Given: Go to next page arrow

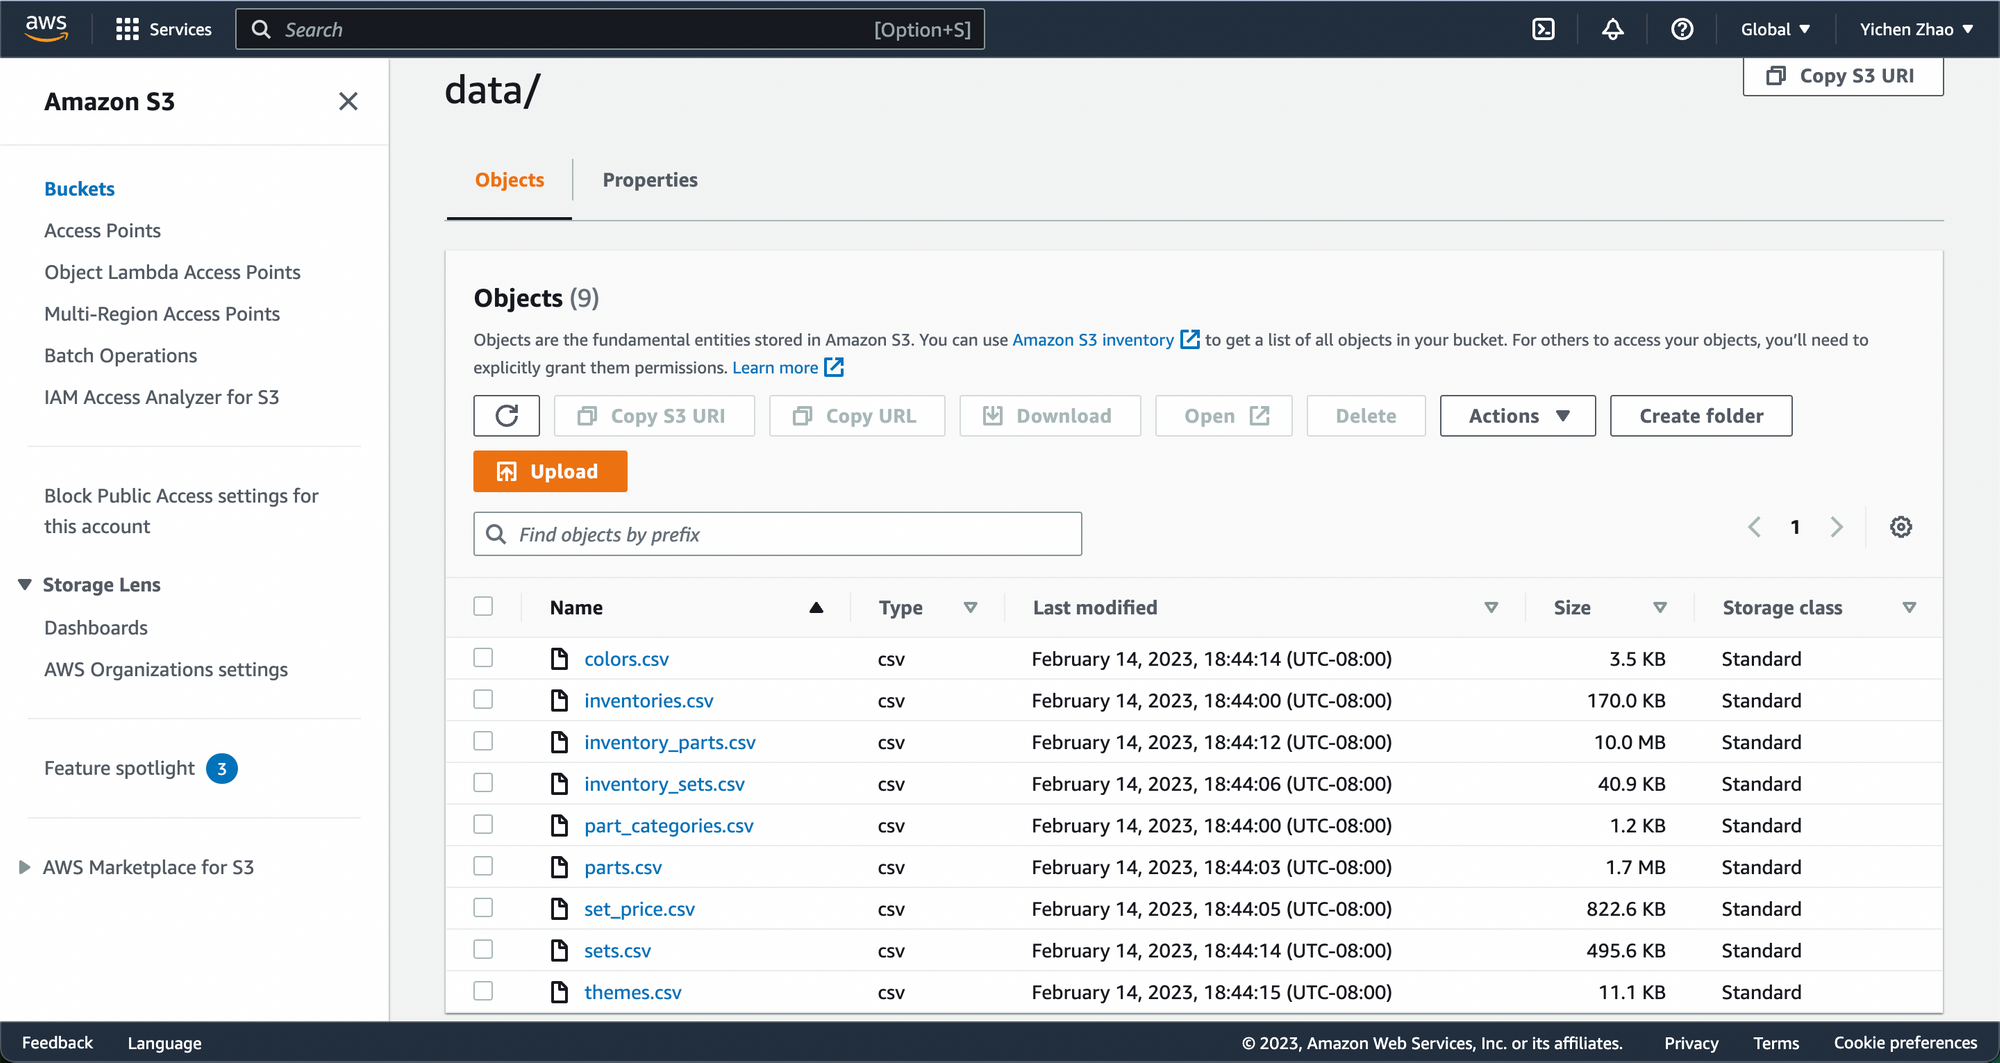Looking at the screenshot, I should pos(1837,527).
